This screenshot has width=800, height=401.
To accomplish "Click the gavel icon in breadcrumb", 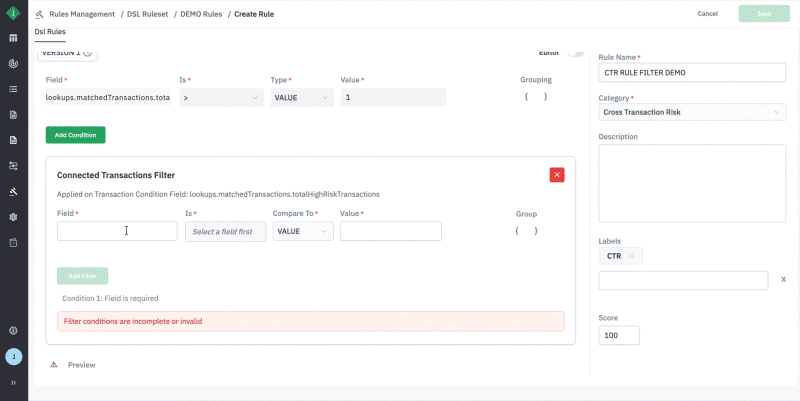I will coord(39,14).
